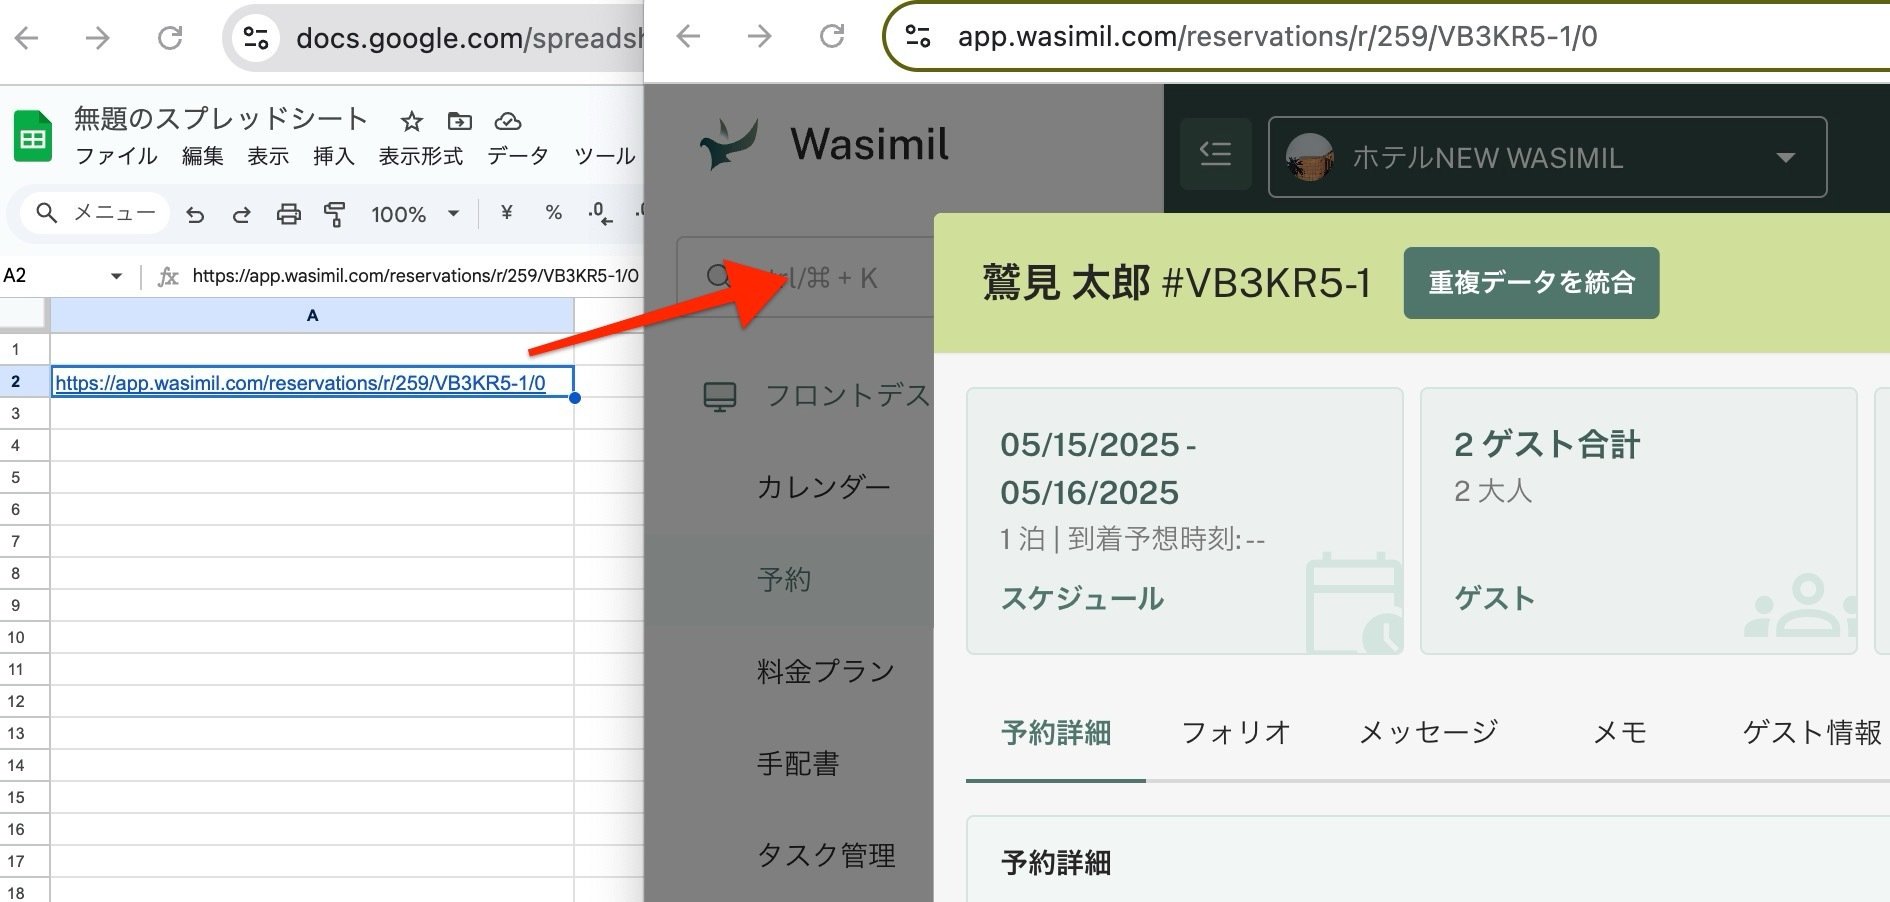1890x902 pixels.
Task: Click the Wasimil search field magnifier
Action: coord(718,277)
